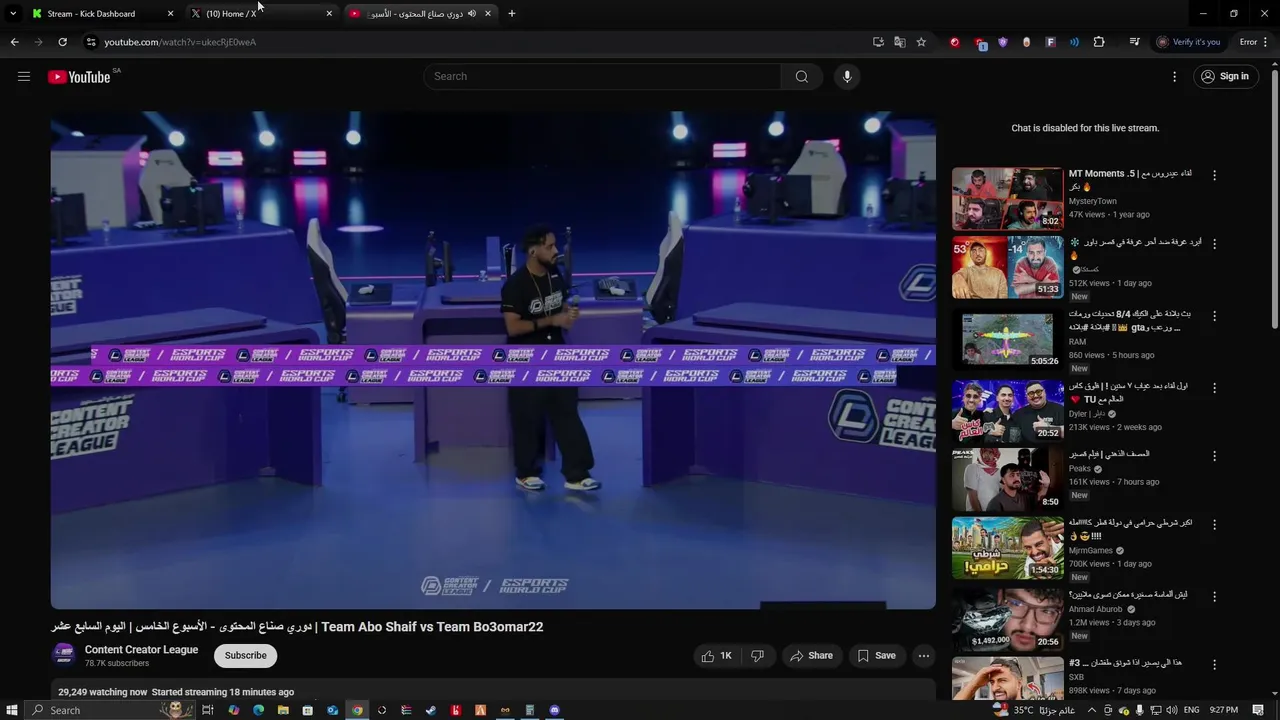Click the purple shield extension icon
Viewport: 1280px width, 720px height.
1003,42
